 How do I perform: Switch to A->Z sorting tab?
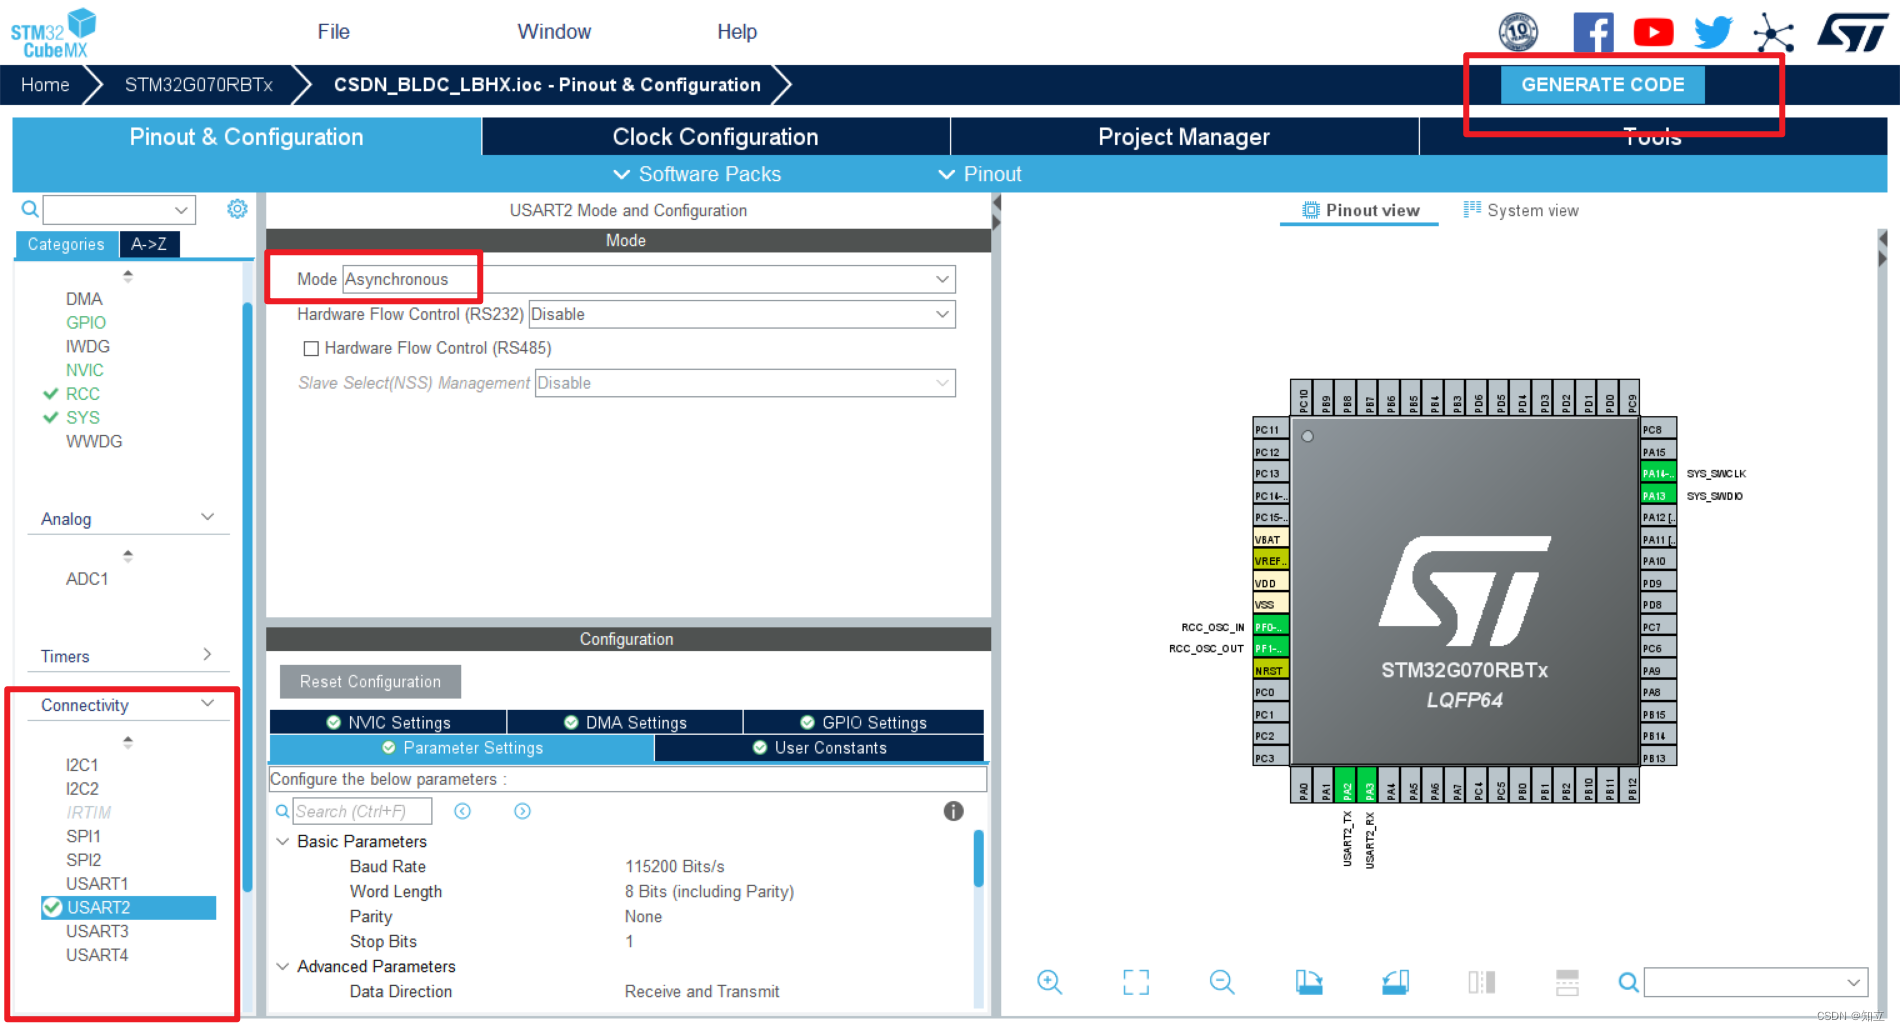coord(149,244)
